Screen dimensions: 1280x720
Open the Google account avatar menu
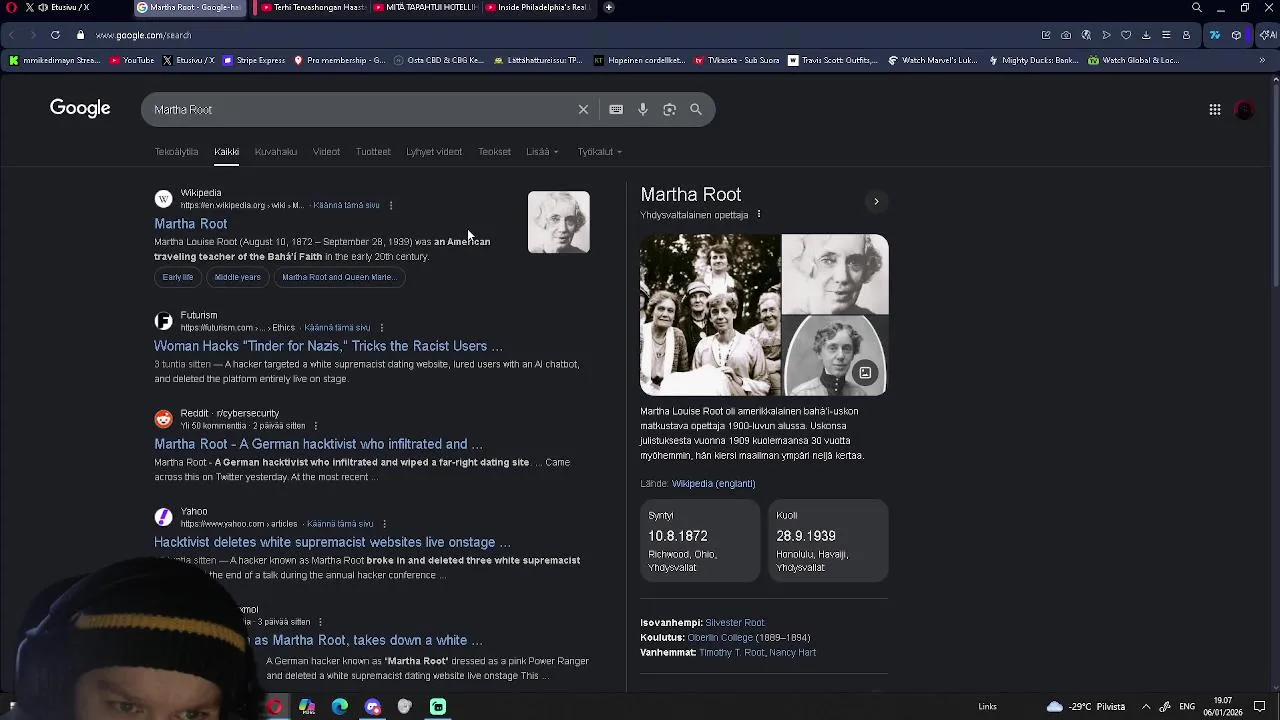coord(1245,110)
